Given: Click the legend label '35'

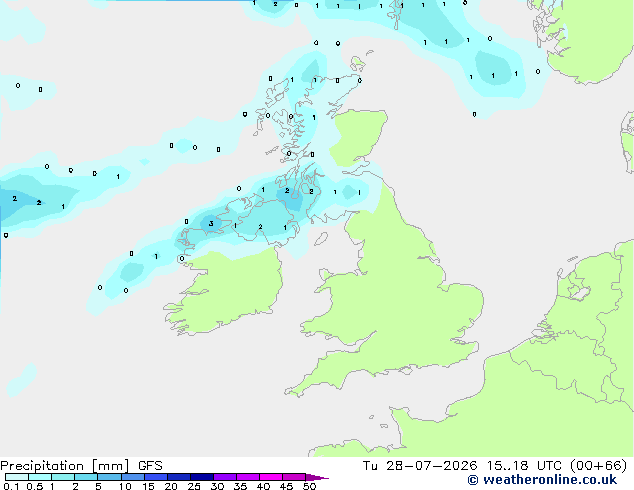Looking at the screenshot, I should point(240,486).
